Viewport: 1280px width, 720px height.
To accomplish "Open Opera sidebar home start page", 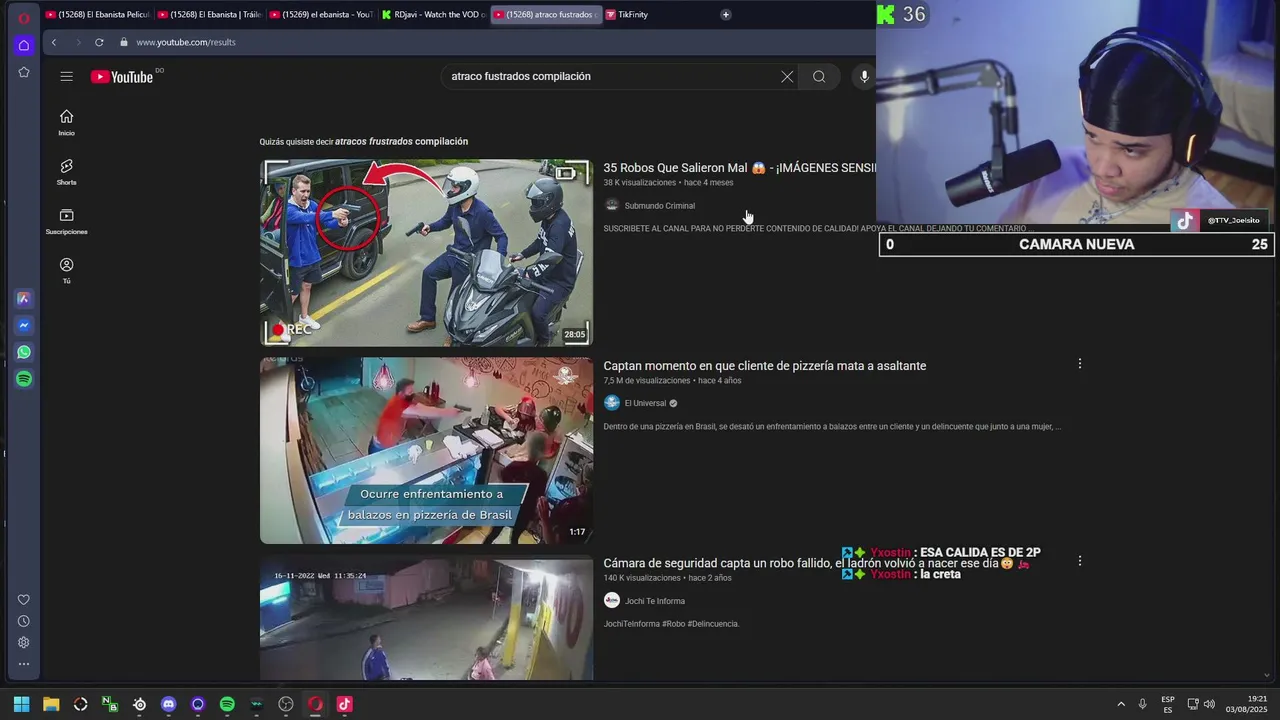I will [24, 45].
